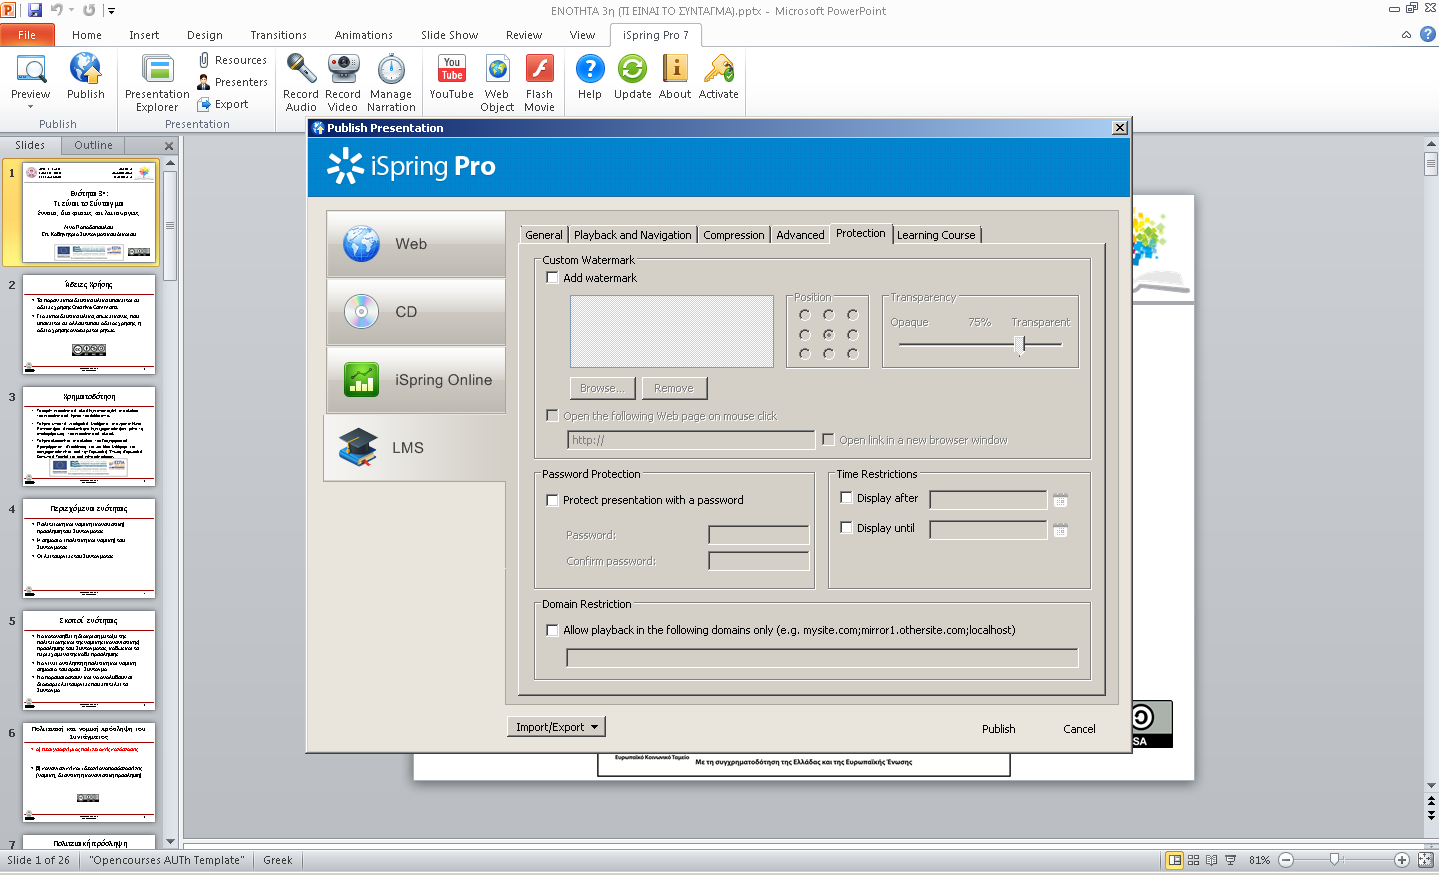Open the Import/Export dropdown
This screenshot has height=875, width=1439.
(x=556, y=727)
